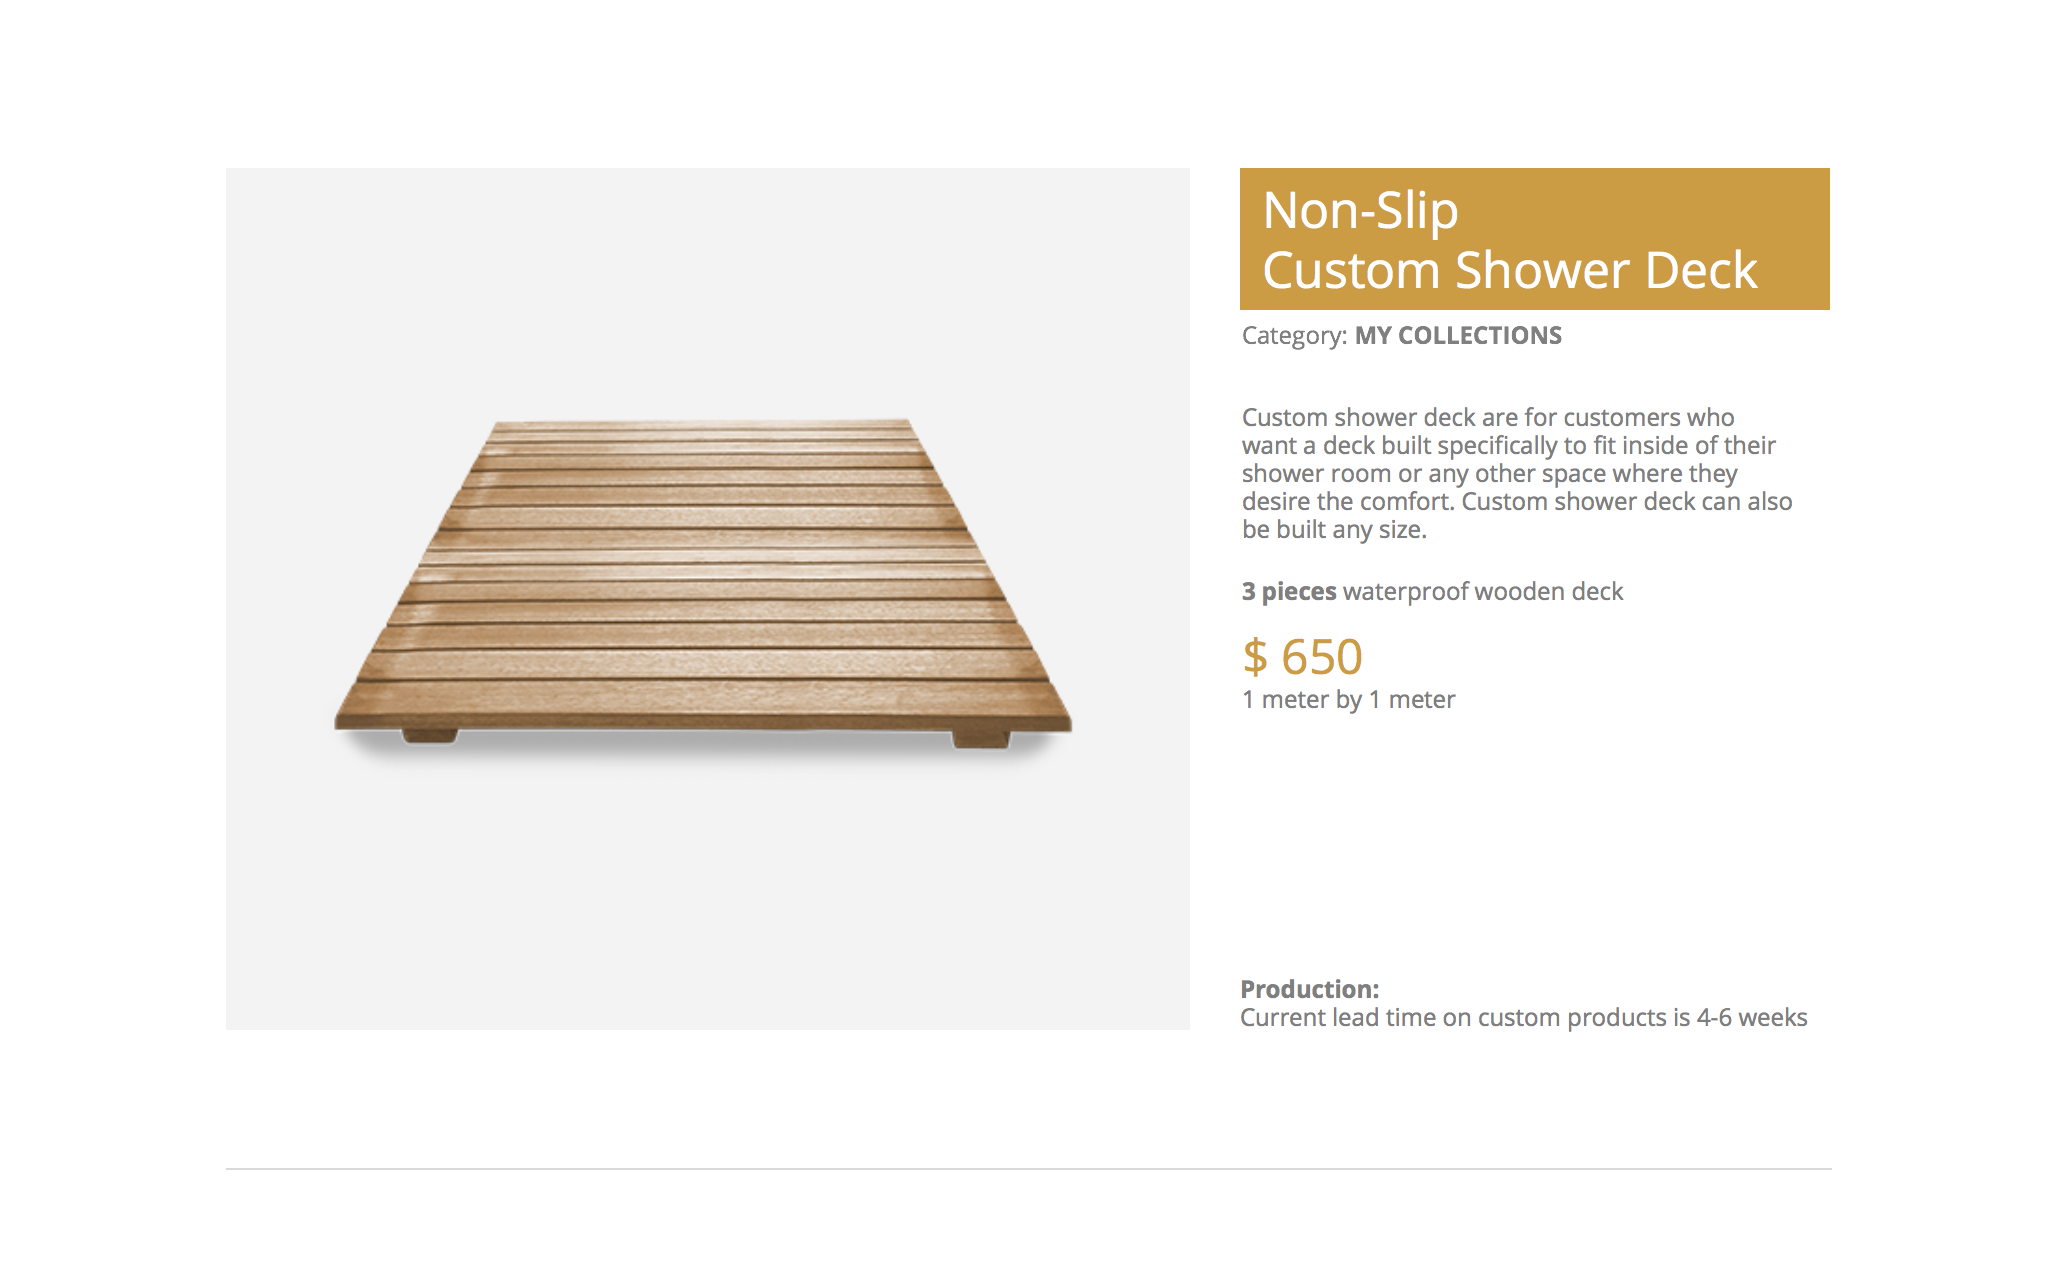Click the topmost rear slat of the deck
This screenshot has height=1262, width=2070.
[x=702, y=425]
